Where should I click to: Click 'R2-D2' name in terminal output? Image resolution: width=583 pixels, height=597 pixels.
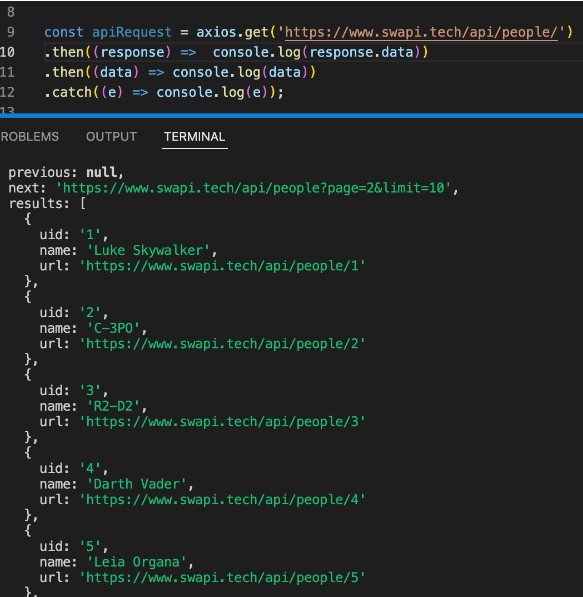click(113, 406)
